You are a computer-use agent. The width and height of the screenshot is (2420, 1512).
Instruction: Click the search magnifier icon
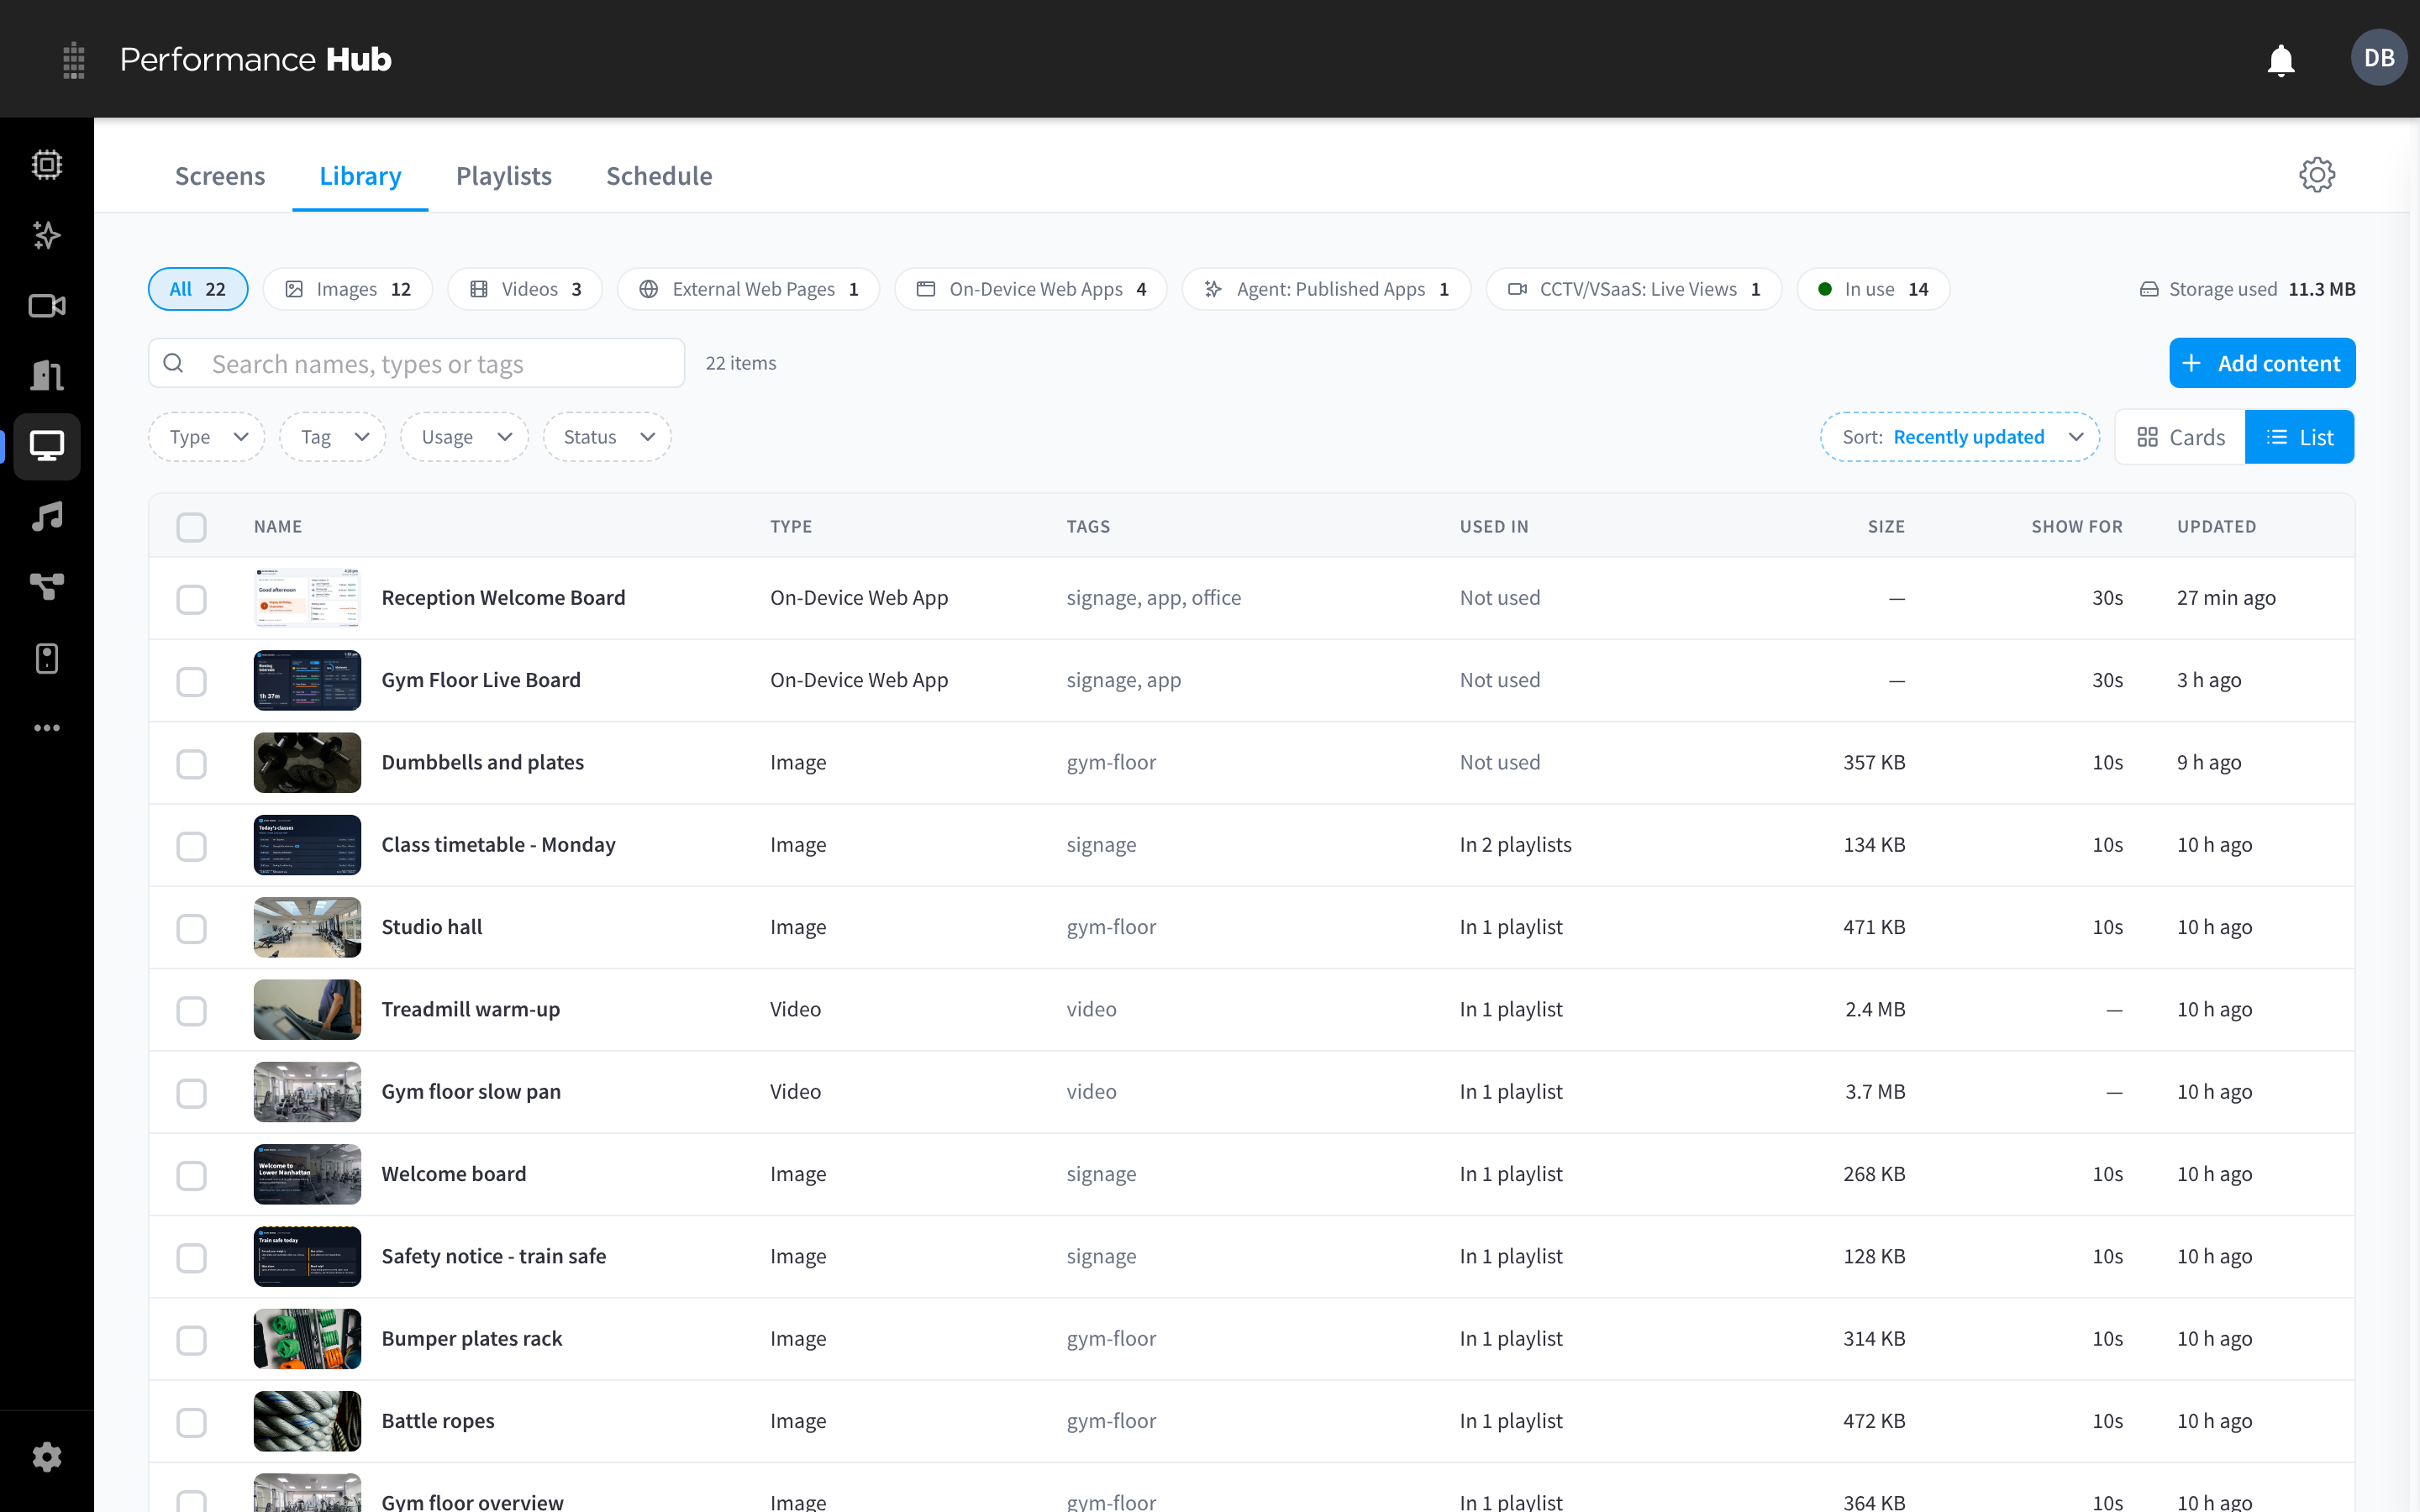[174, 363]
